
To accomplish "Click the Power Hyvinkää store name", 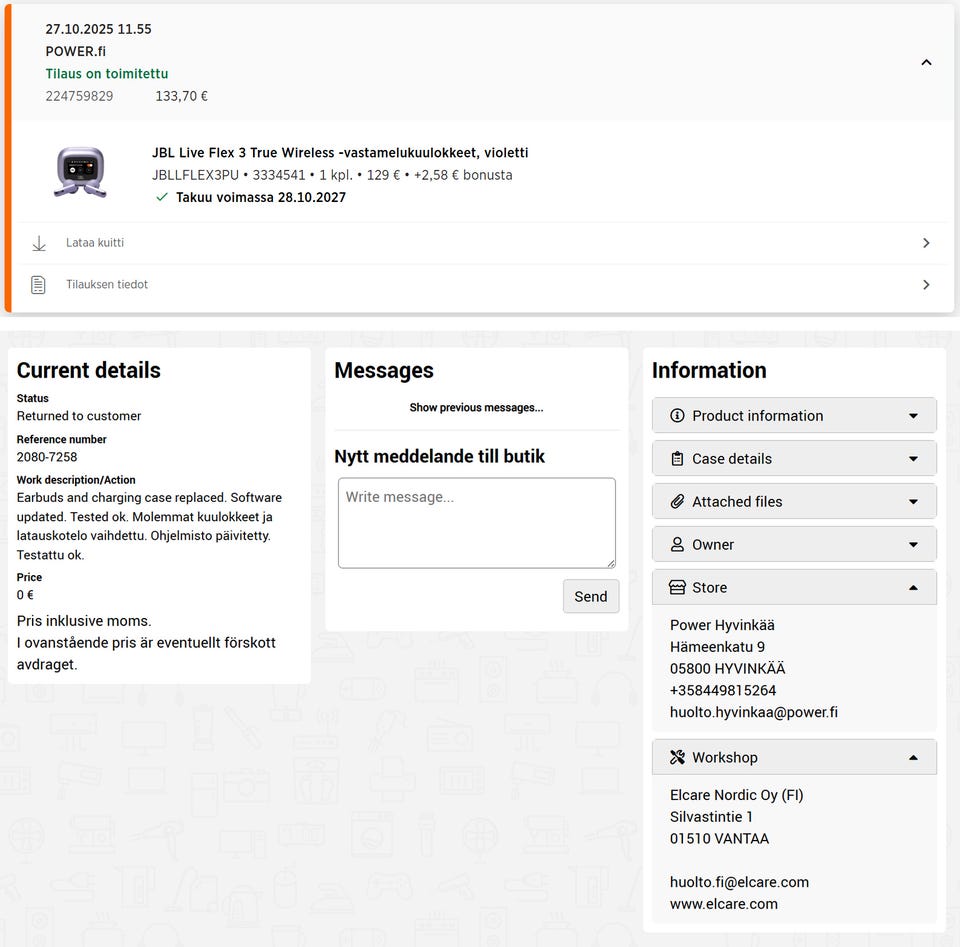I will pos(722,625).
